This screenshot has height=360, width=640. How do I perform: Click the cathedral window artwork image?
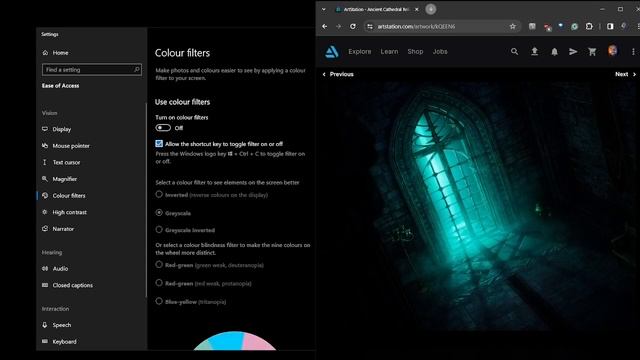pos(479,206)
